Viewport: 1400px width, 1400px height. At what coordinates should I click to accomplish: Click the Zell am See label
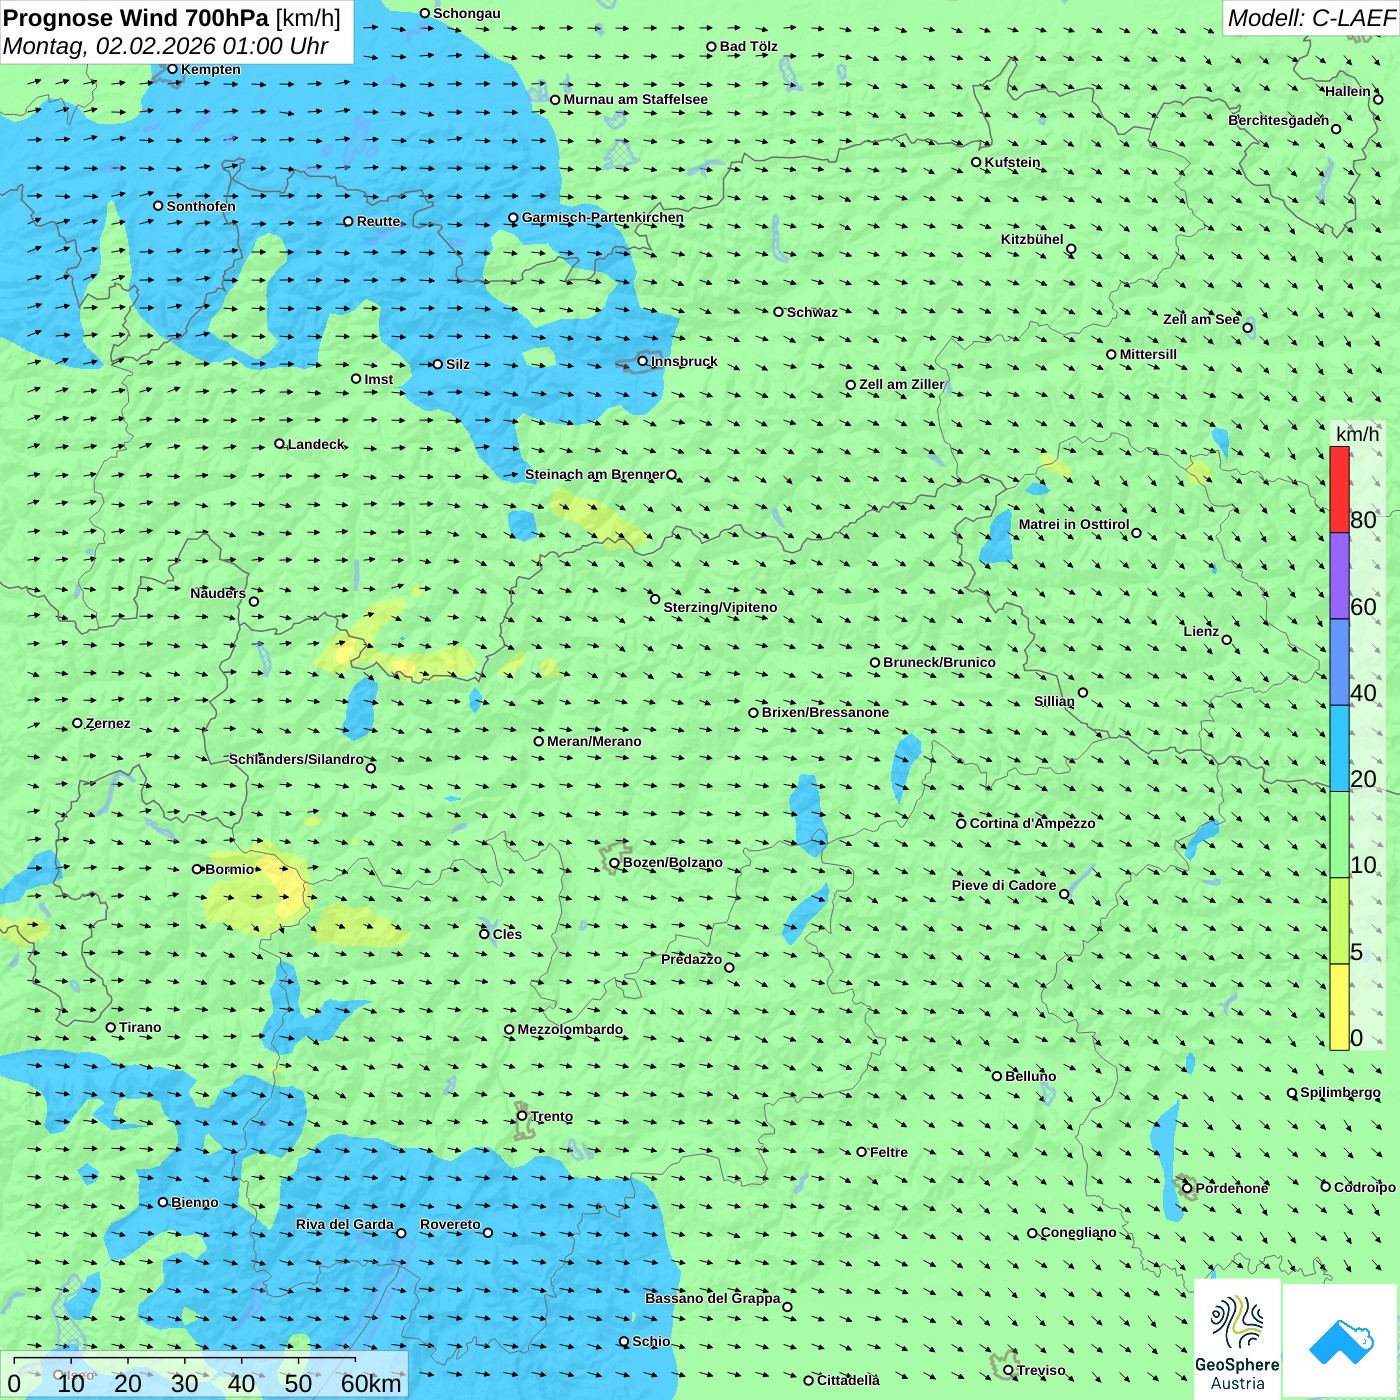point(1201,319)
